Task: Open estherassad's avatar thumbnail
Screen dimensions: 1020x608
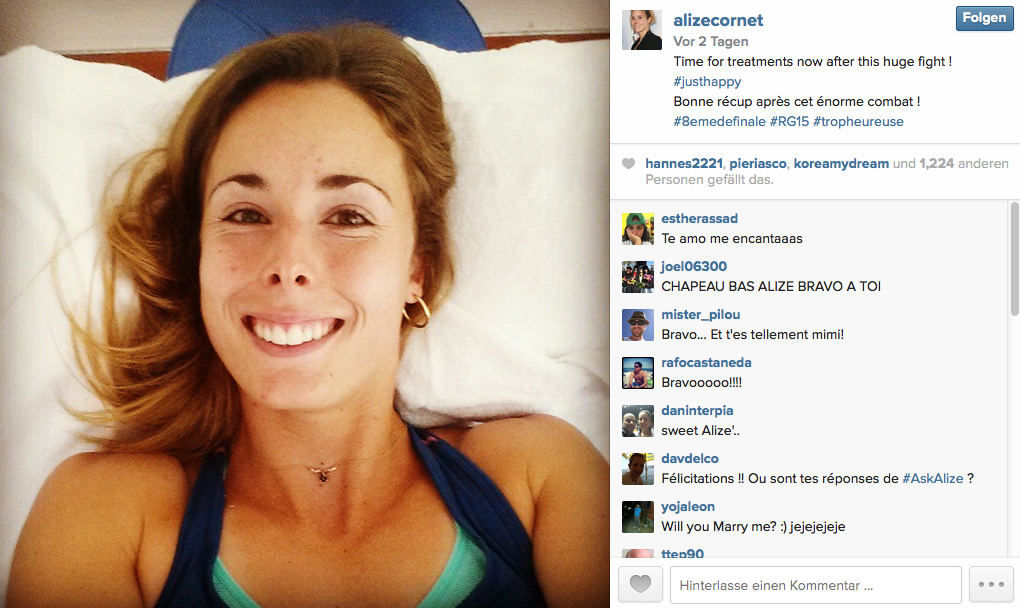Action: pos(638,229)
